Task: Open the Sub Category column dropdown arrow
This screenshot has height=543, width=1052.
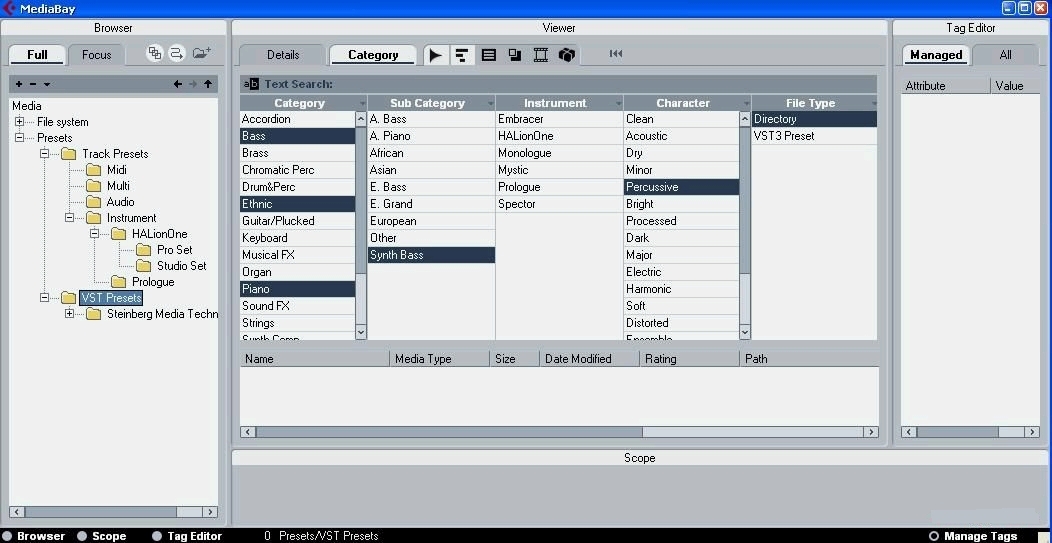Action: click(490, 103)
